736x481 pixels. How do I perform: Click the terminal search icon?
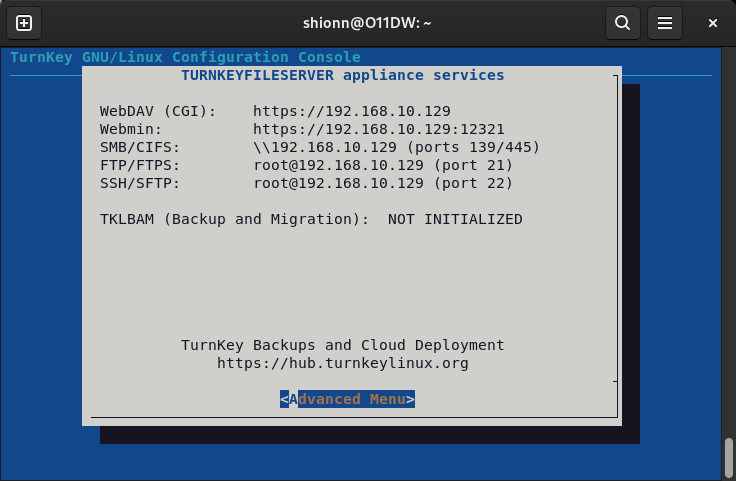click(622, 23)
